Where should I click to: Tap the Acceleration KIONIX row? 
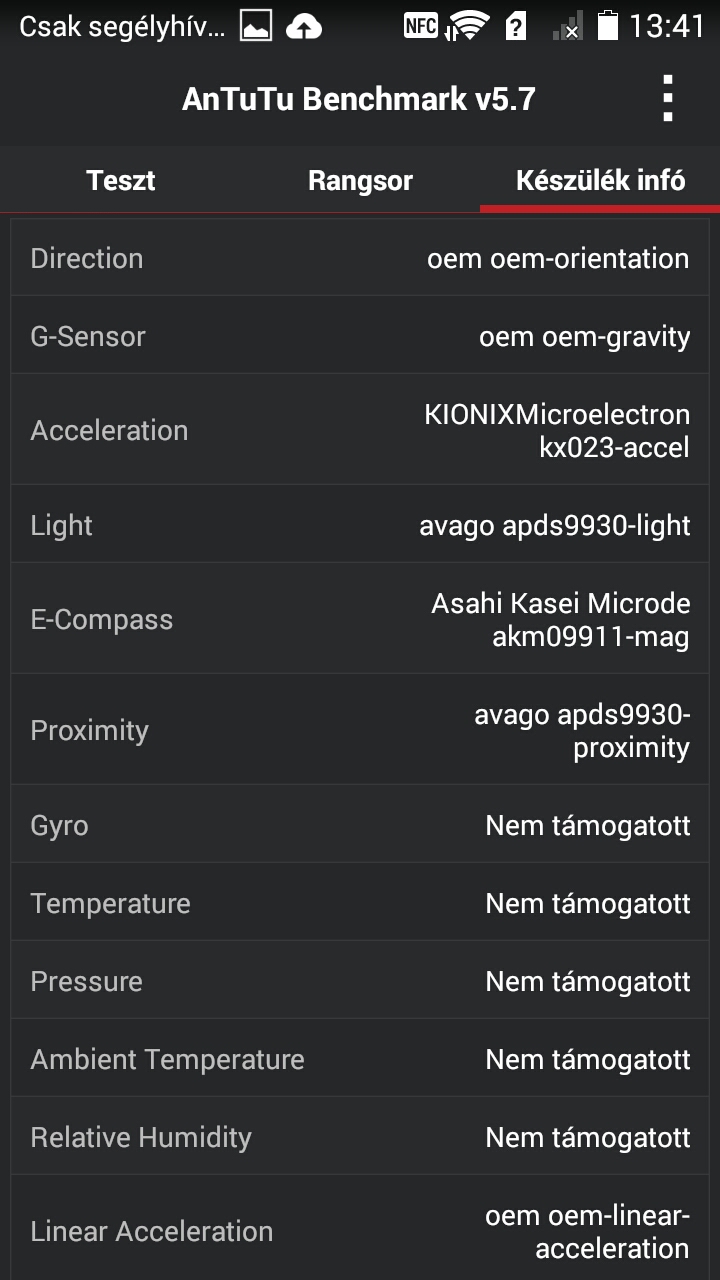click(x=360, y=430)
